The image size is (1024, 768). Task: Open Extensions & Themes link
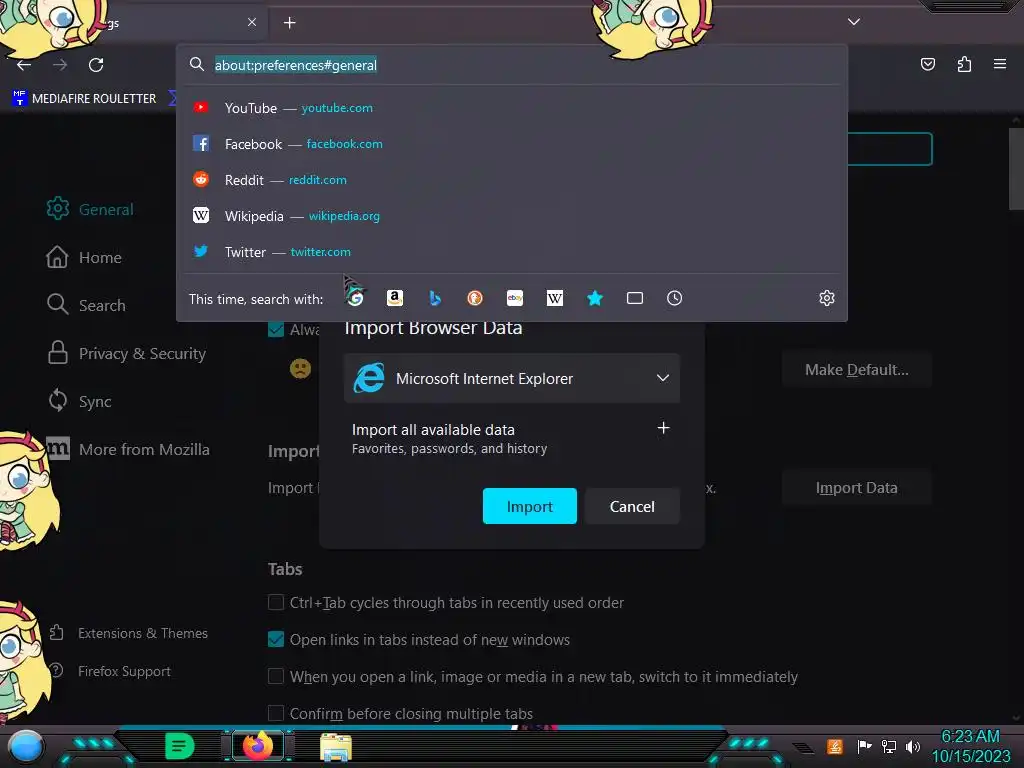pos(129,633)
